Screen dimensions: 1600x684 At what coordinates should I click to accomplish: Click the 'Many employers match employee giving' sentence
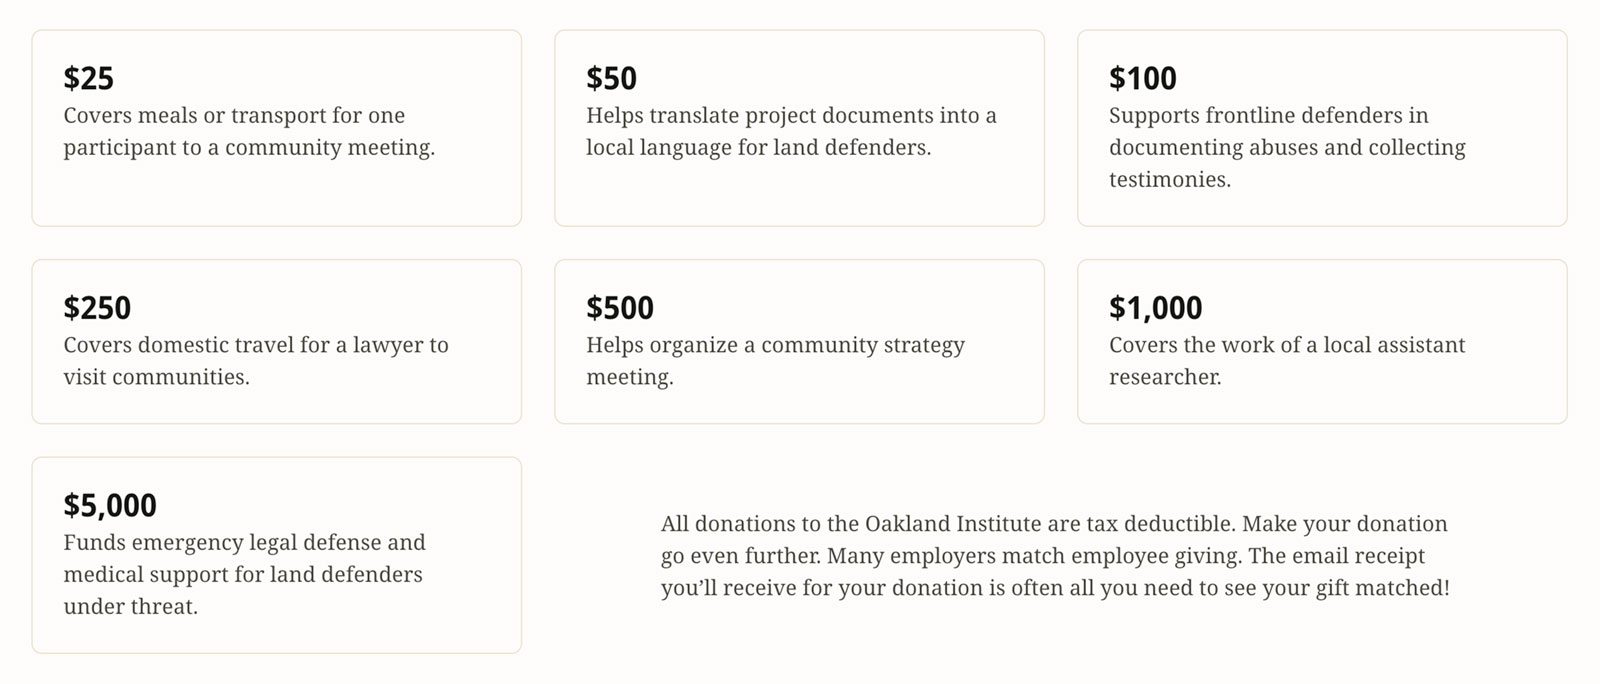pyautogui.click(x=1034, y=556)
